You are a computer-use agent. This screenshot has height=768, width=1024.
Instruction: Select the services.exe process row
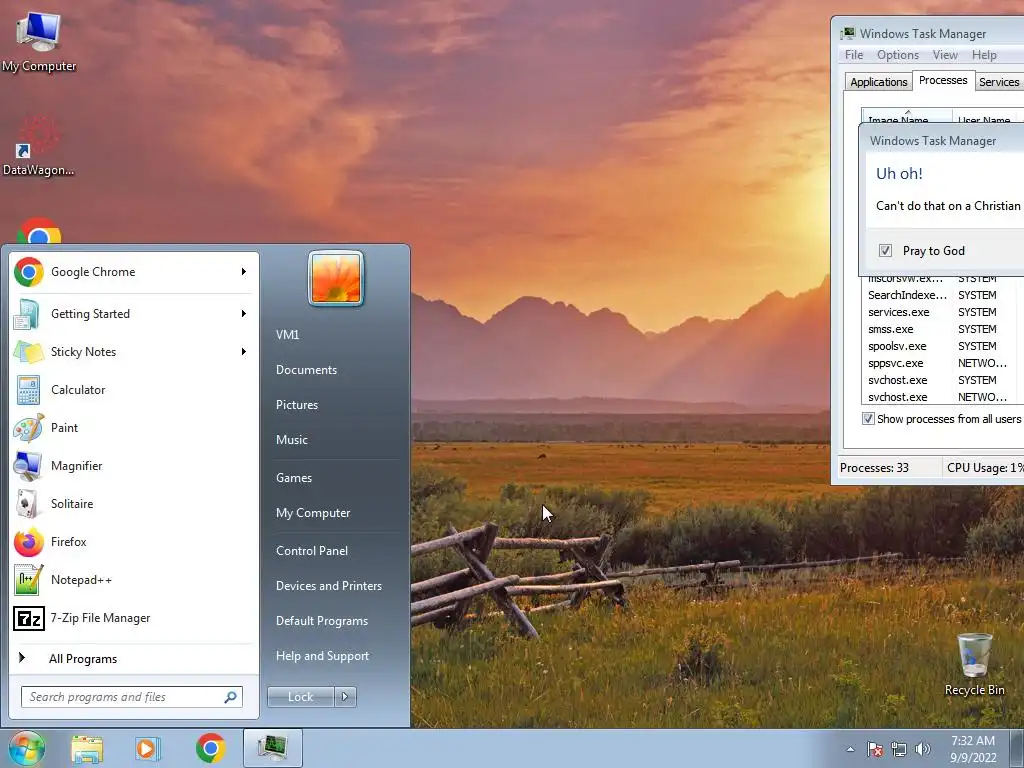coord(942,312)
